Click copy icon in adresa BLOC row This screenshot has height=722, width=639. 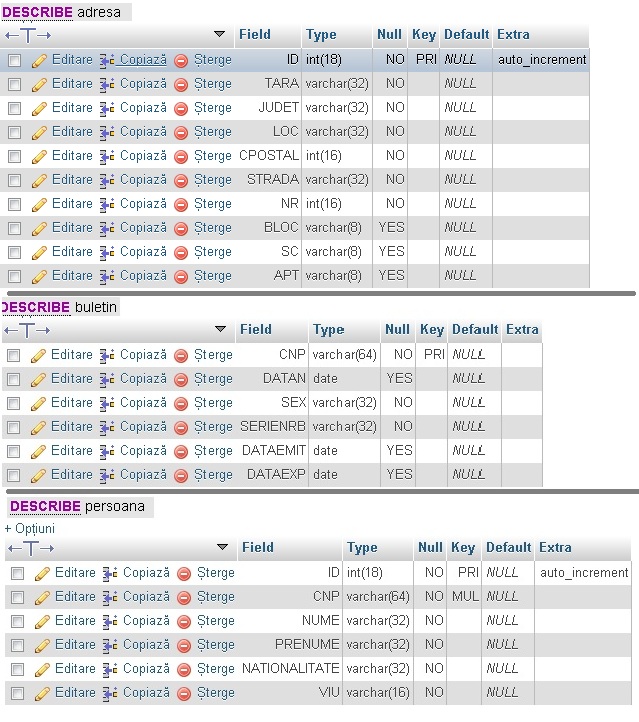107,228
